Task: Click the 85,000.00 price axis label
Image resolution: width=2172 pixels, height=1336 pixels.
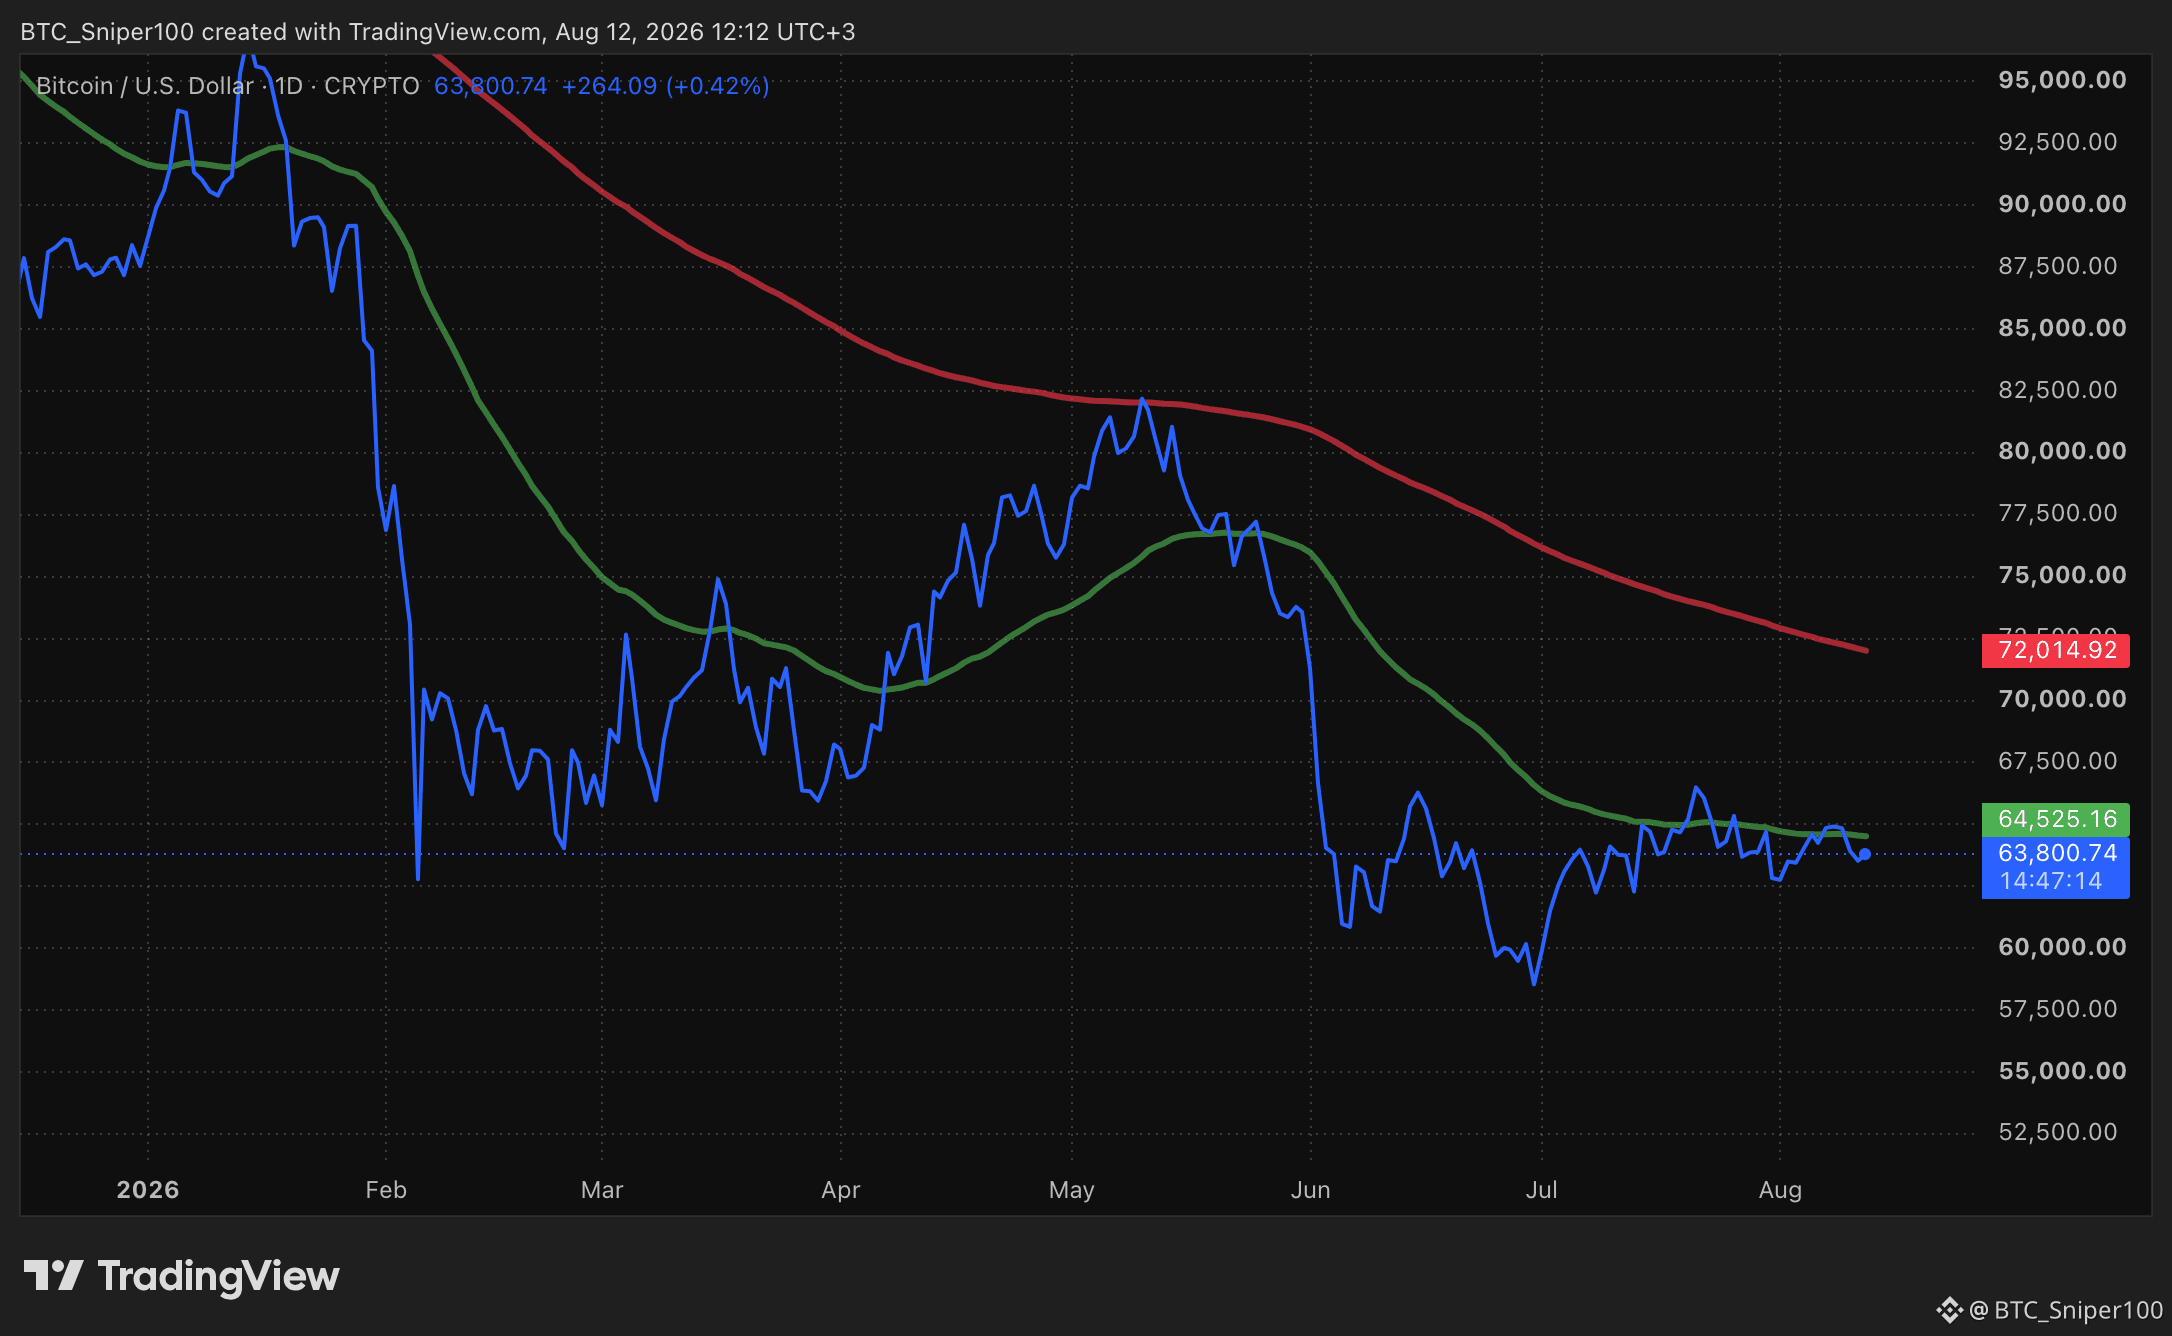Action: click(2062, 328)
